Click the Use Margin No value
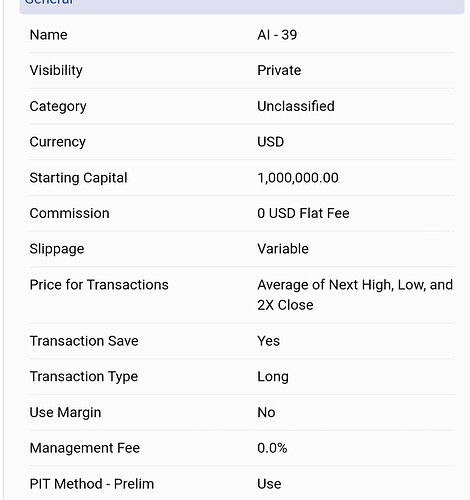This screenshot has width=470, height=500. coord(266,413)
